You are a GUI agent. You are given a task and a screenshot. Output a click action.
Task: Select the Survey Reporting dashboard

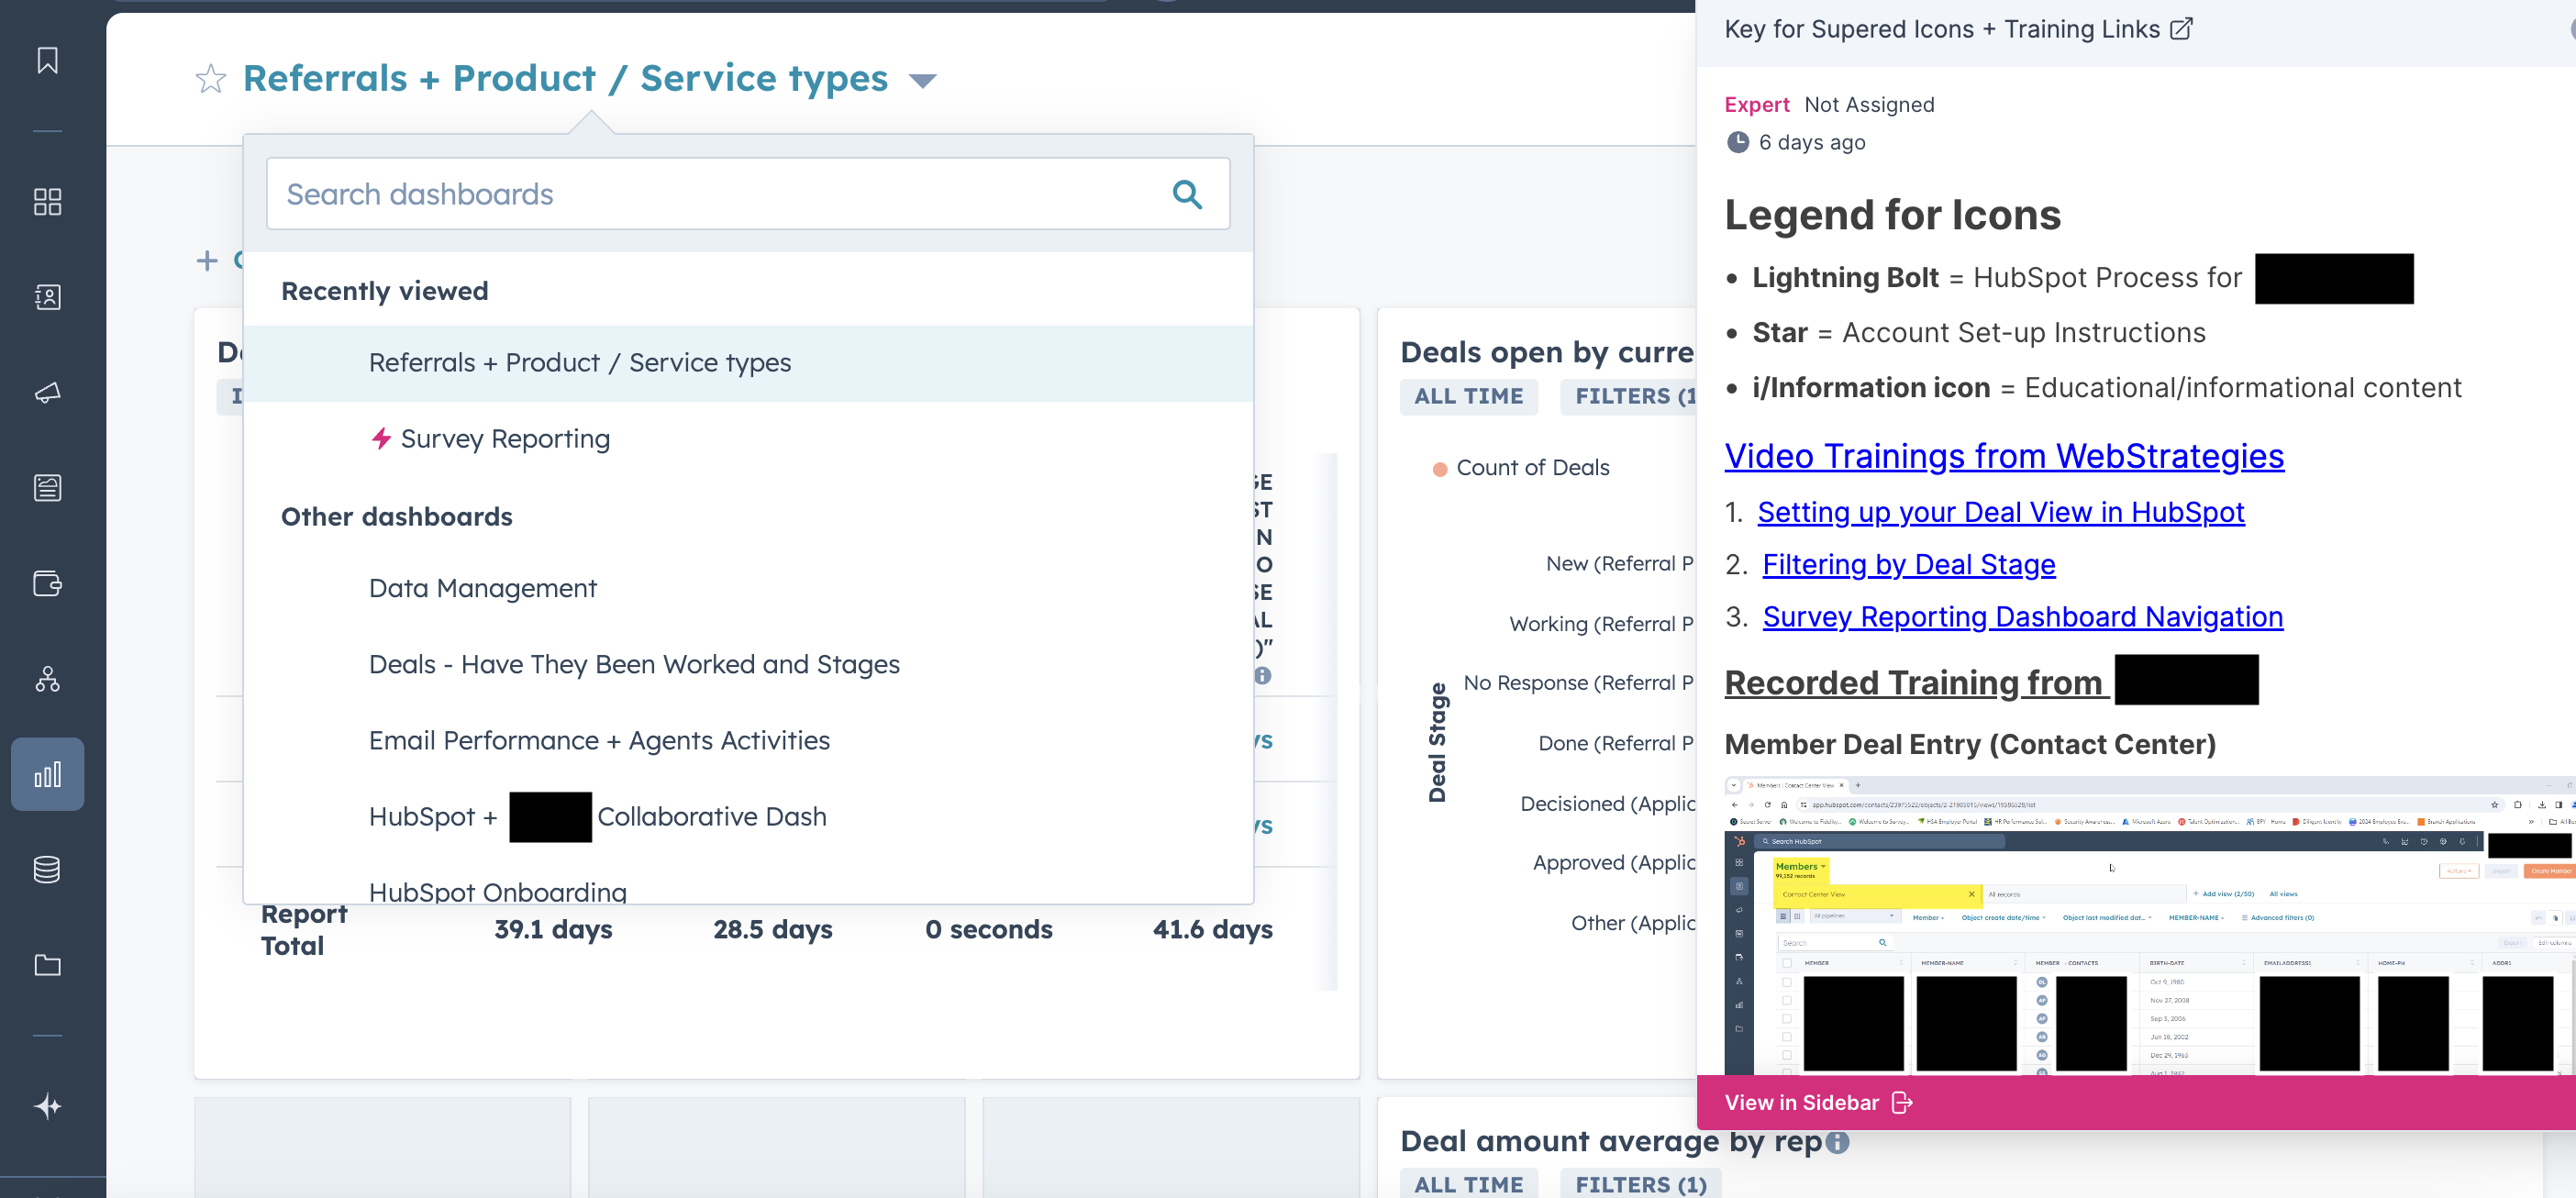click(748, 439)
